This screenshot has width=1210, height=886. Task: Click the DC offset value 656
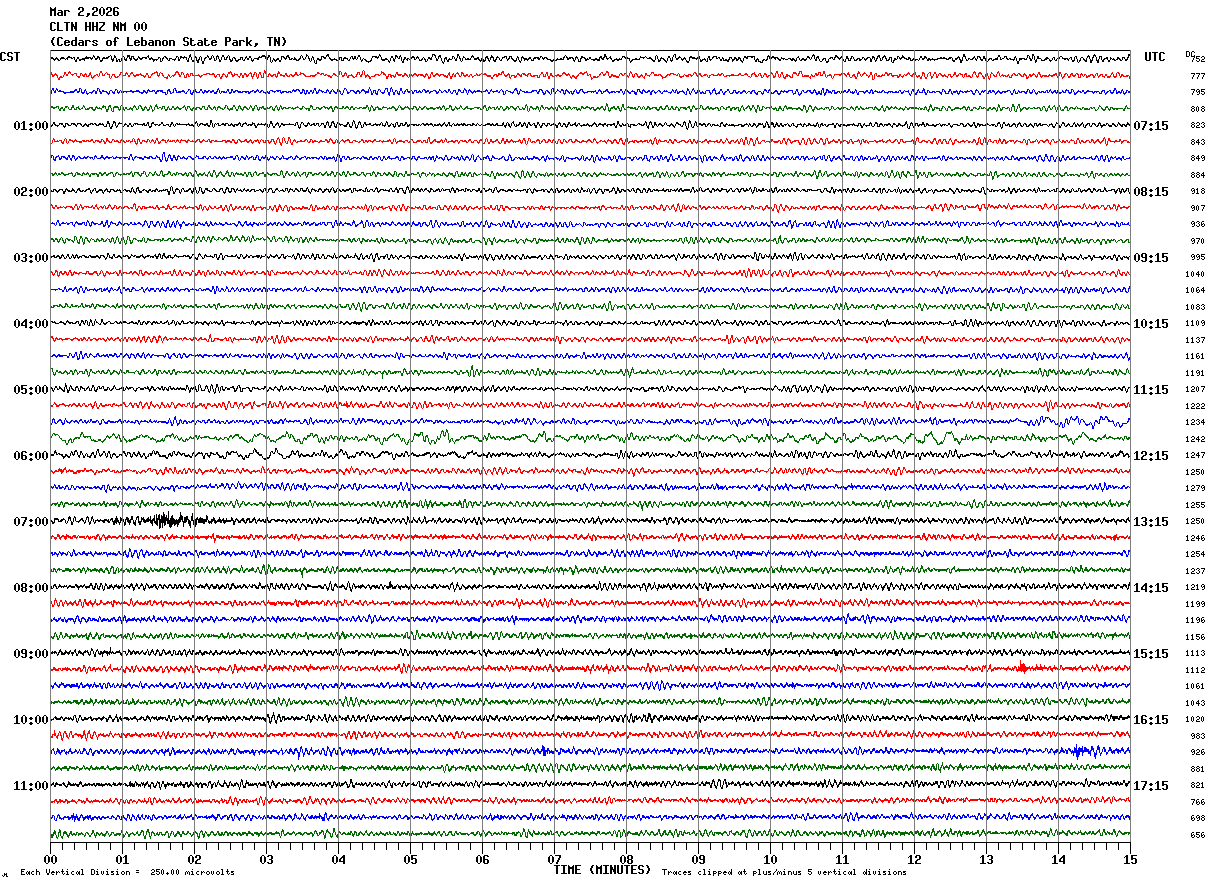(1198, 835)
